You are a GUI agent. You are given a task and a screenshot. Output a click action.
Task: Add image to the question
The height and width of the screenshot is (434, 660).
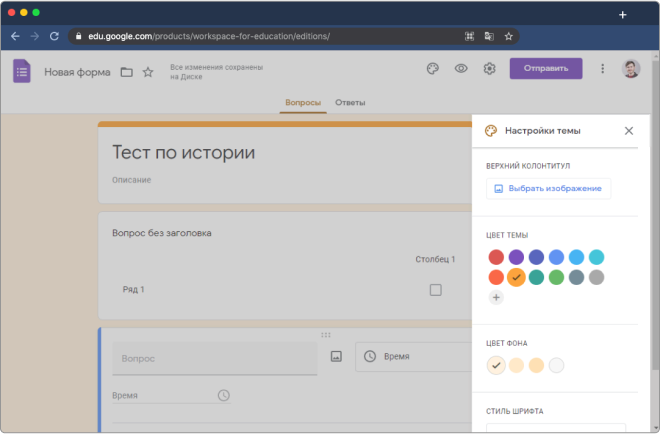coord(336,357)
